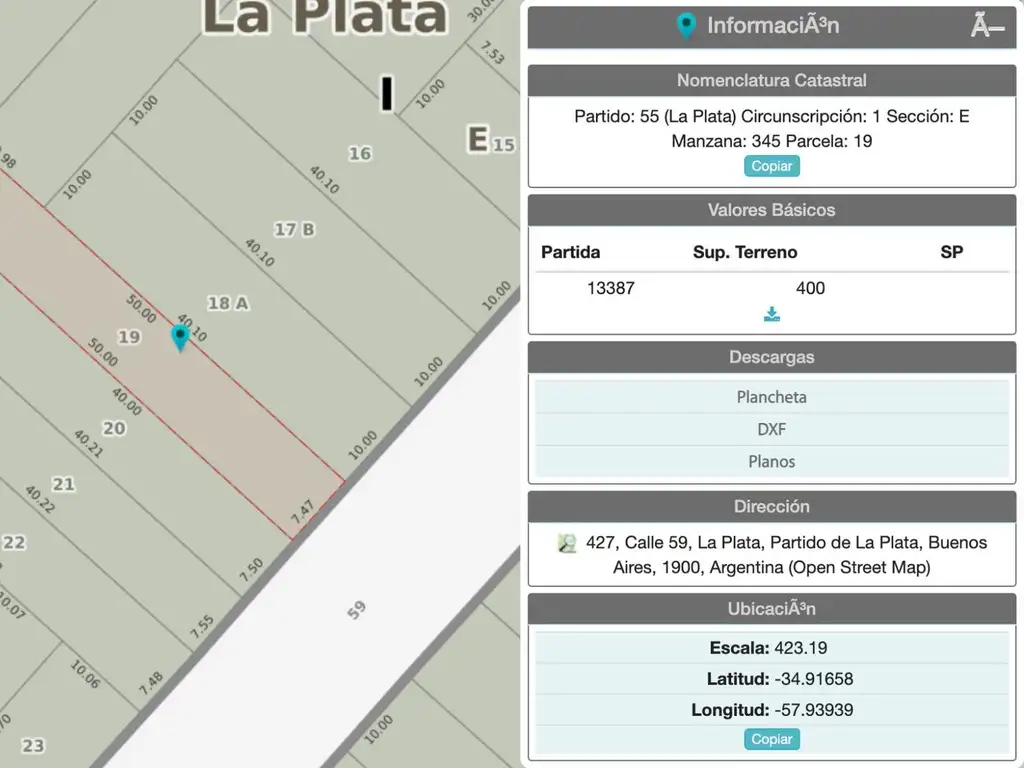Toggle the Descargas section header

pos(771,357)
